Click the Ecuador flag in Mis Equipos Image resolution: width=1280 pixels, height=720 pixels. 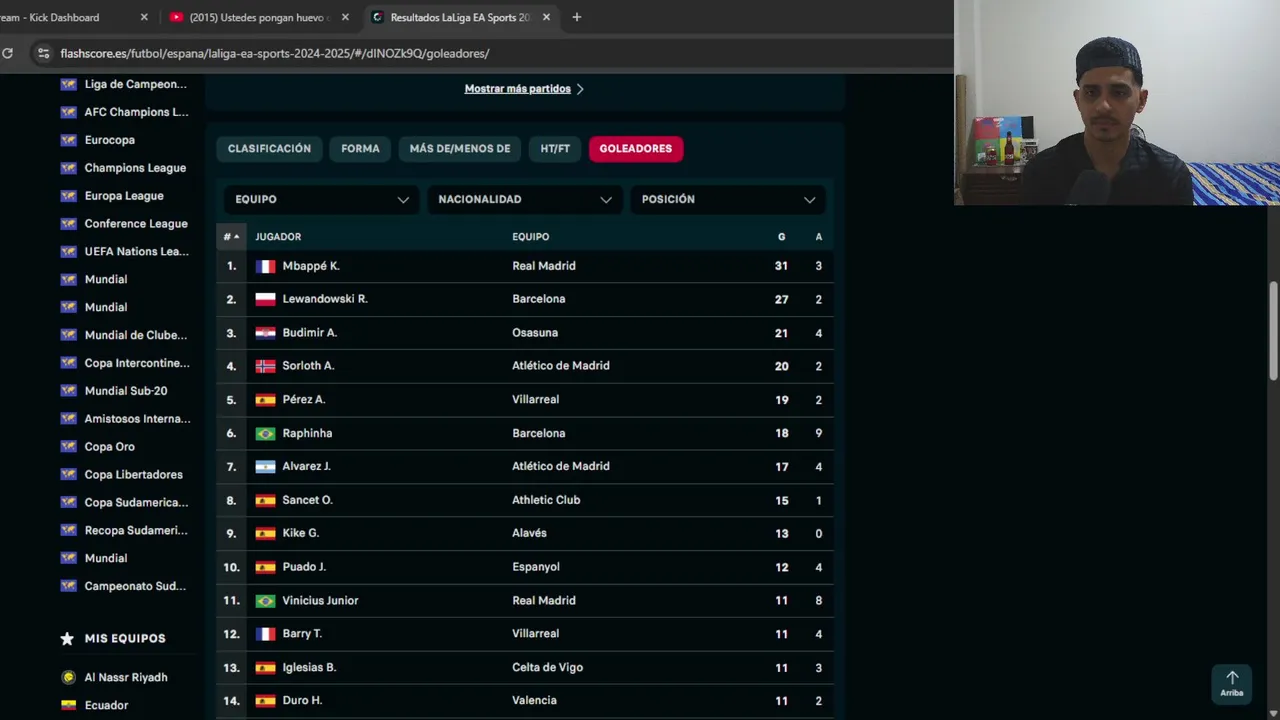coord(68,705)
